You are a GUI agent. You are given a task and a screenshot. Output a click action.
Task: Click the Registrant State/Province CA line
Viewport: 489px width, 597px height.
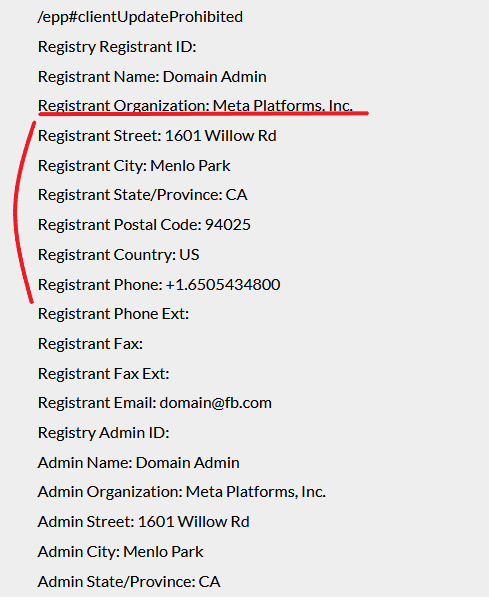[143, 195]
